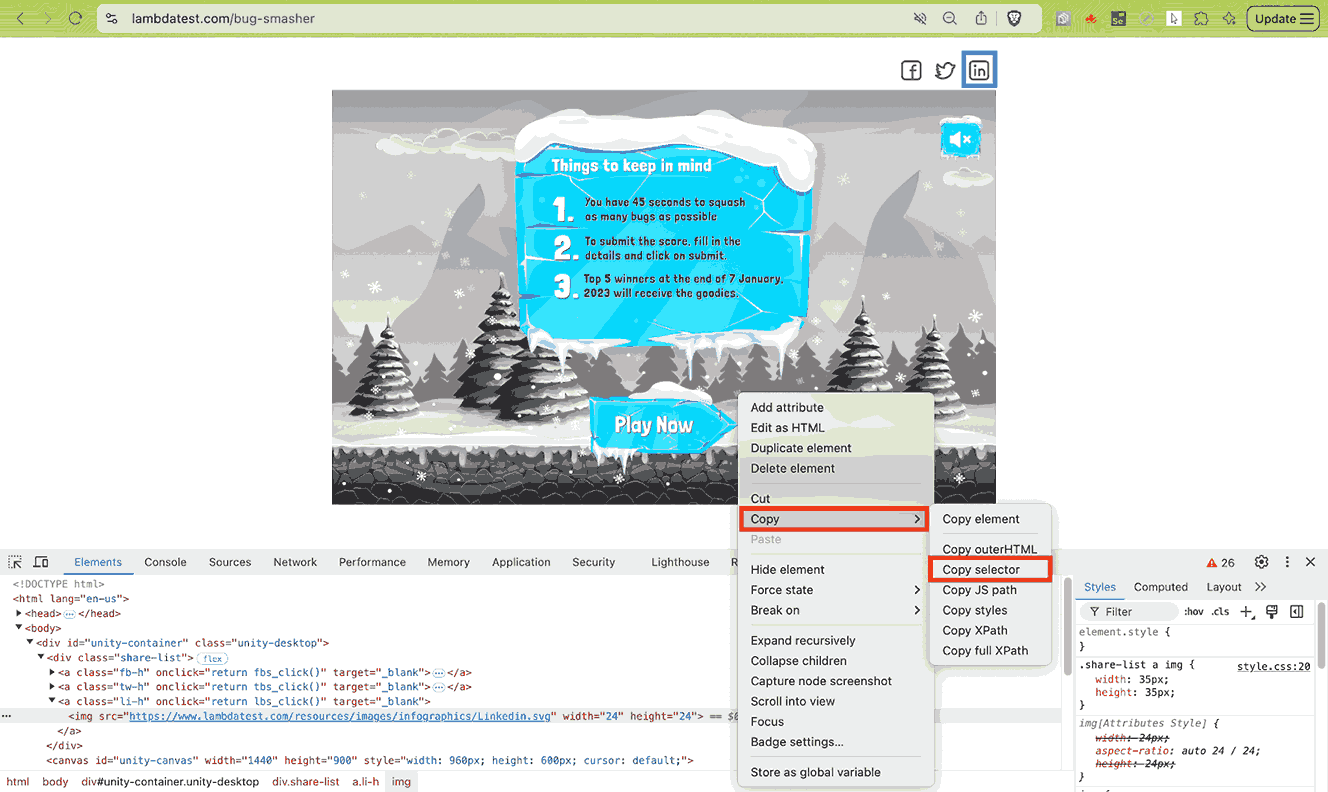
Task: Open the Lighthouse tab
Action: 680,562
